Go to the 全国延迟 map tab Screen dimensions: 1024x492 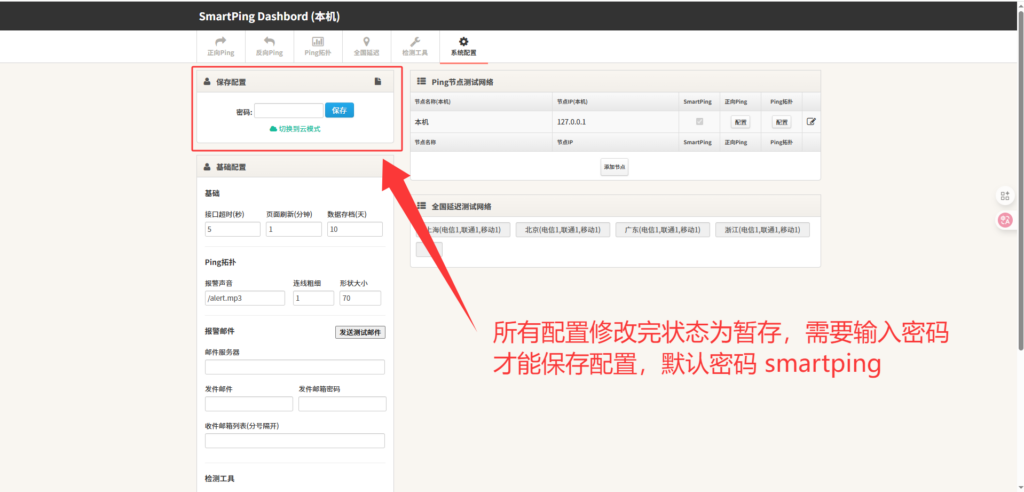[366, 46]
